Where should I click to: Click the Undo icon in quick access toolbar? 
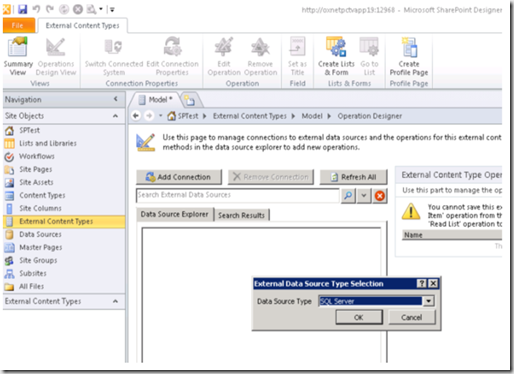(x=36, y=9)
